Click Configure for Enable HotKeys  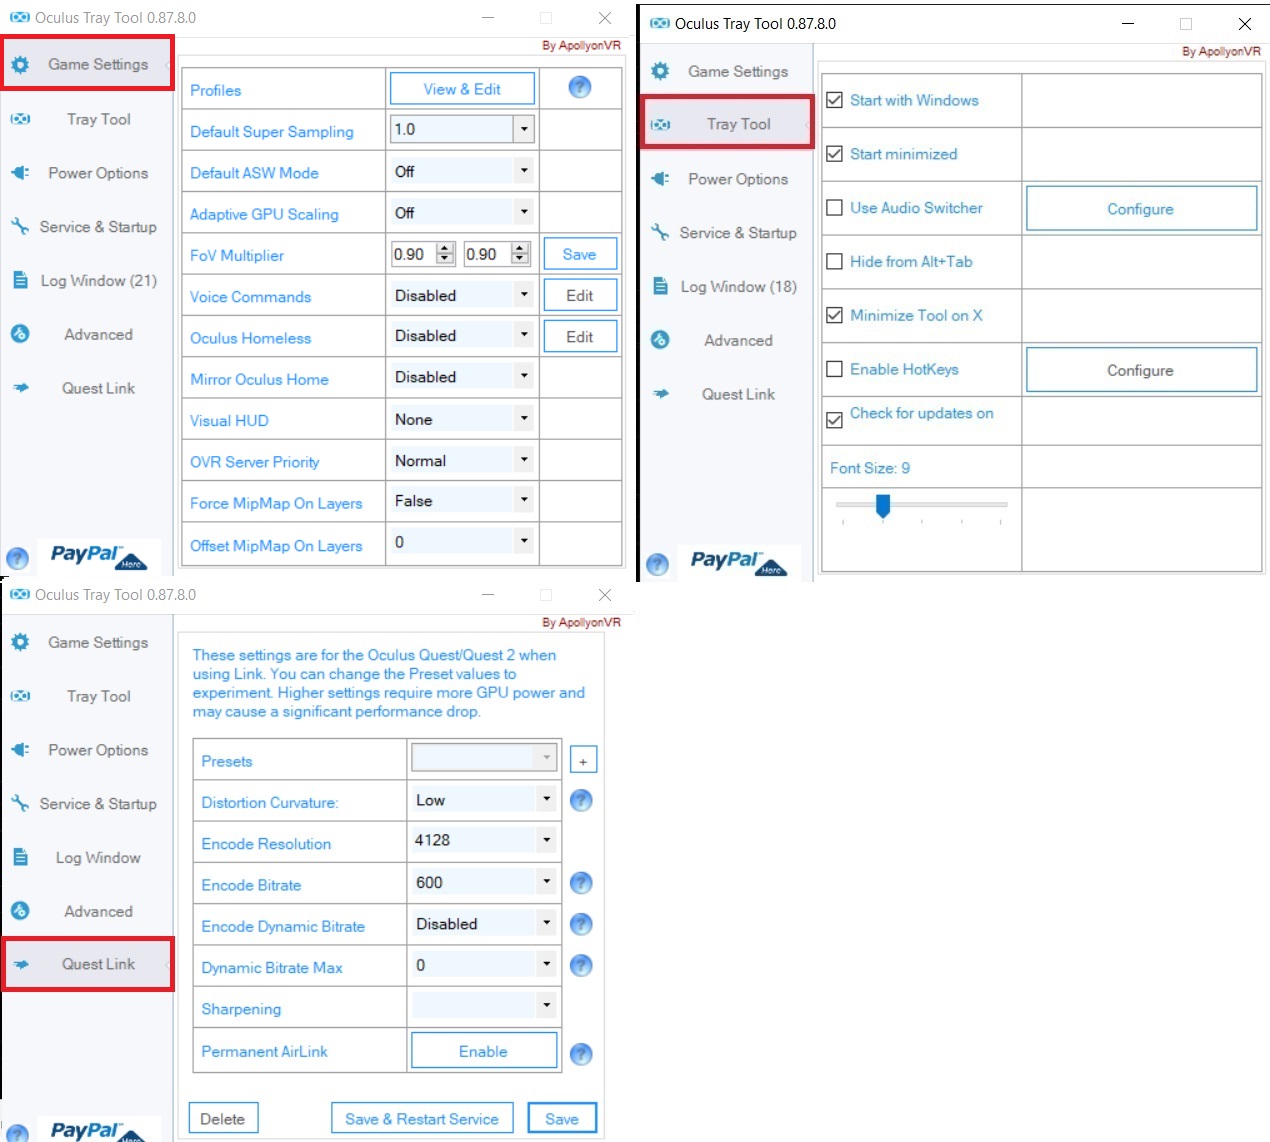click(1141, 370)
